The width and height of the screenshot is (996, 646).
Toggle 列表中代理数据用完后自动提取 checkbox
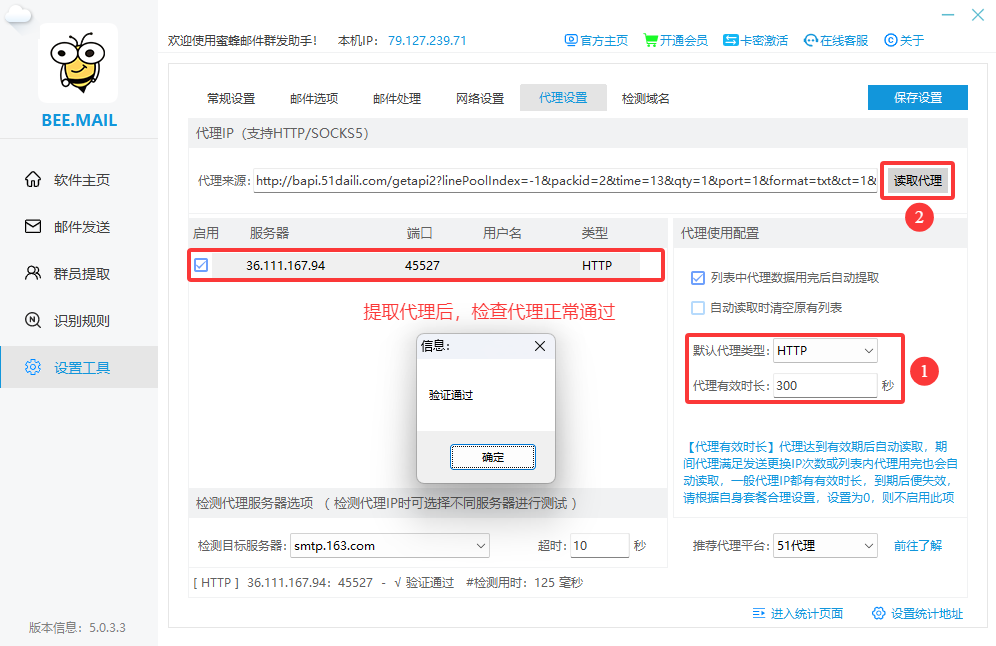697,278
